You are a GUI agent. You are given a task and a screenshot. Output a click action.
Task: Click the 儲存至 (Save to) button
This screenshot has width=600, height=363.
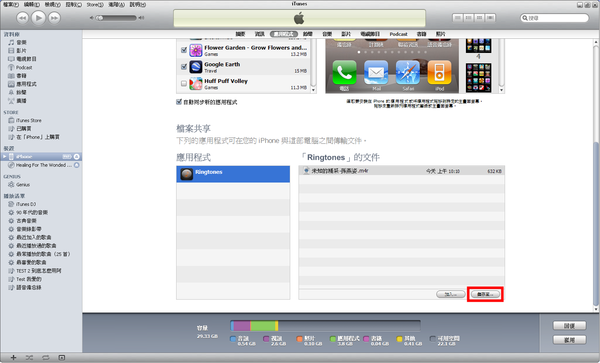(485, 294)
